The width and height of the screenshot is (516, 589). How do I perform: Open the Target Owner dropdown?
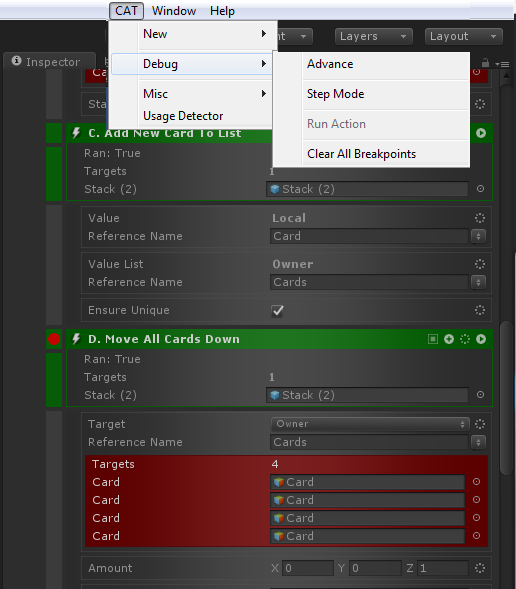tap(370, 424)
